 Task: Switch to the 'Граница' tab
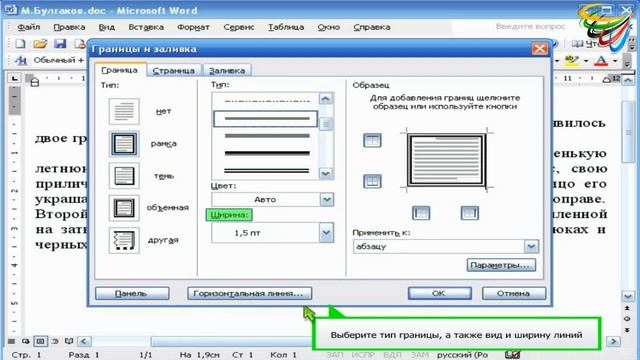[x=120, y=70]
